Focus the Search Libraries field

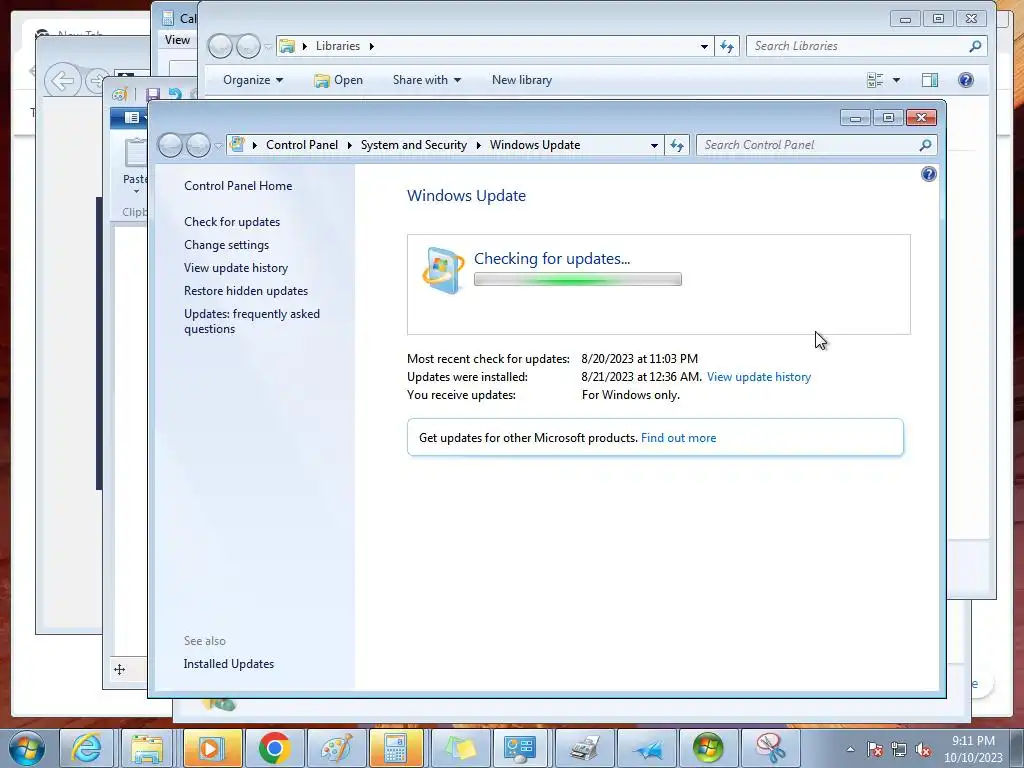click(856, 46)
